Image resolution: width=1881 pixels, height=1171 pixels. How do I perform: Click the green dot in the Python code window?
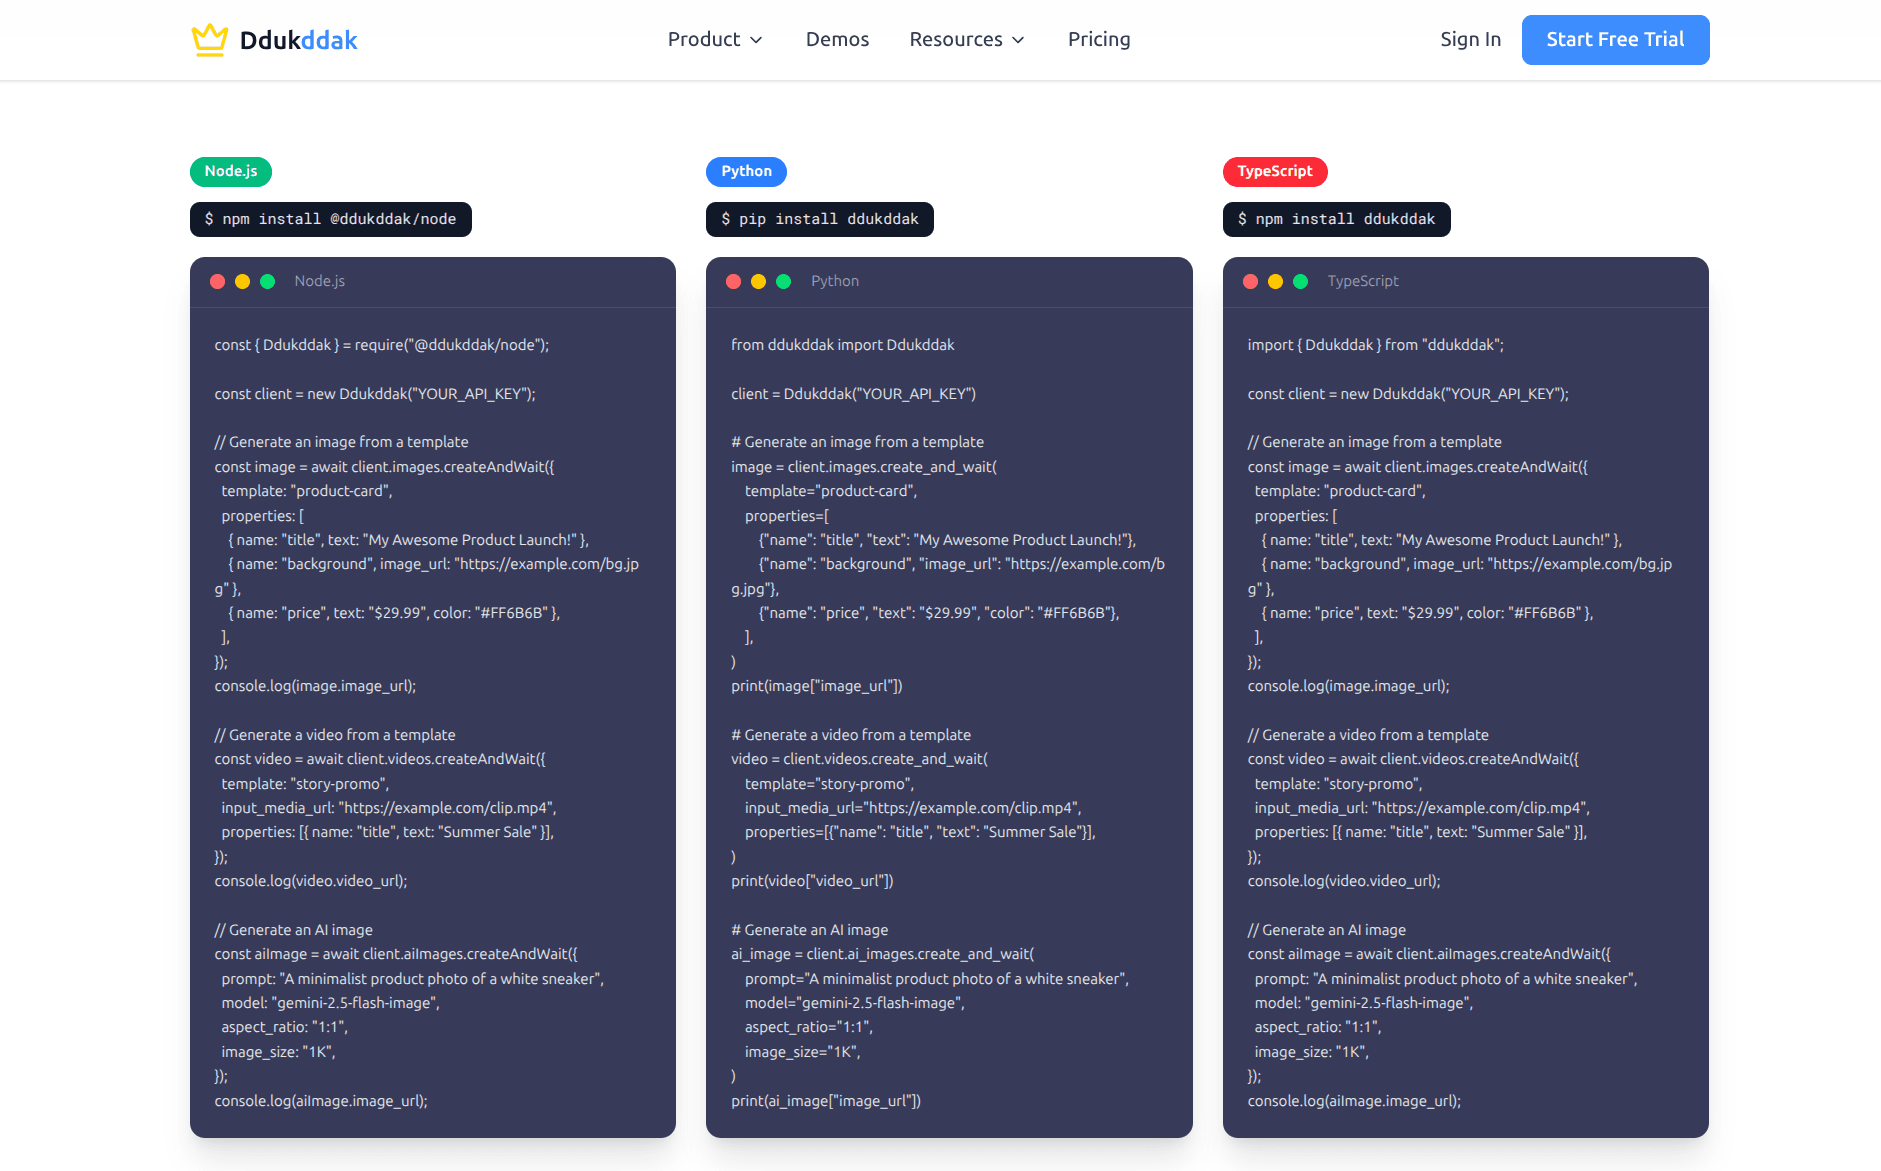pyautogui.click(x=785, y=281)
